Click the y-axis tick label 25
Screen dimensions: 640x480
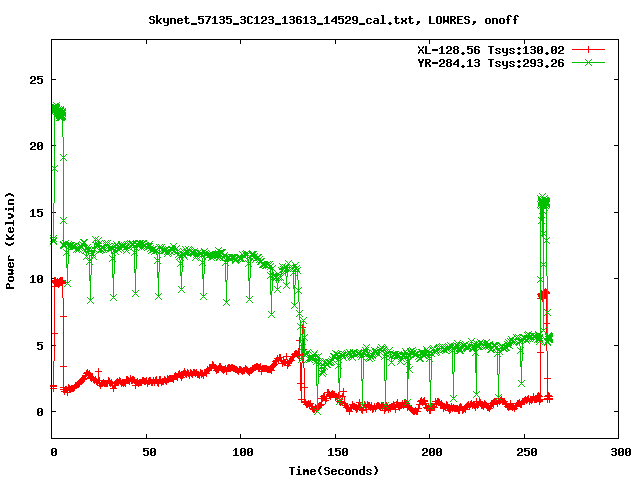coord(36,80)
